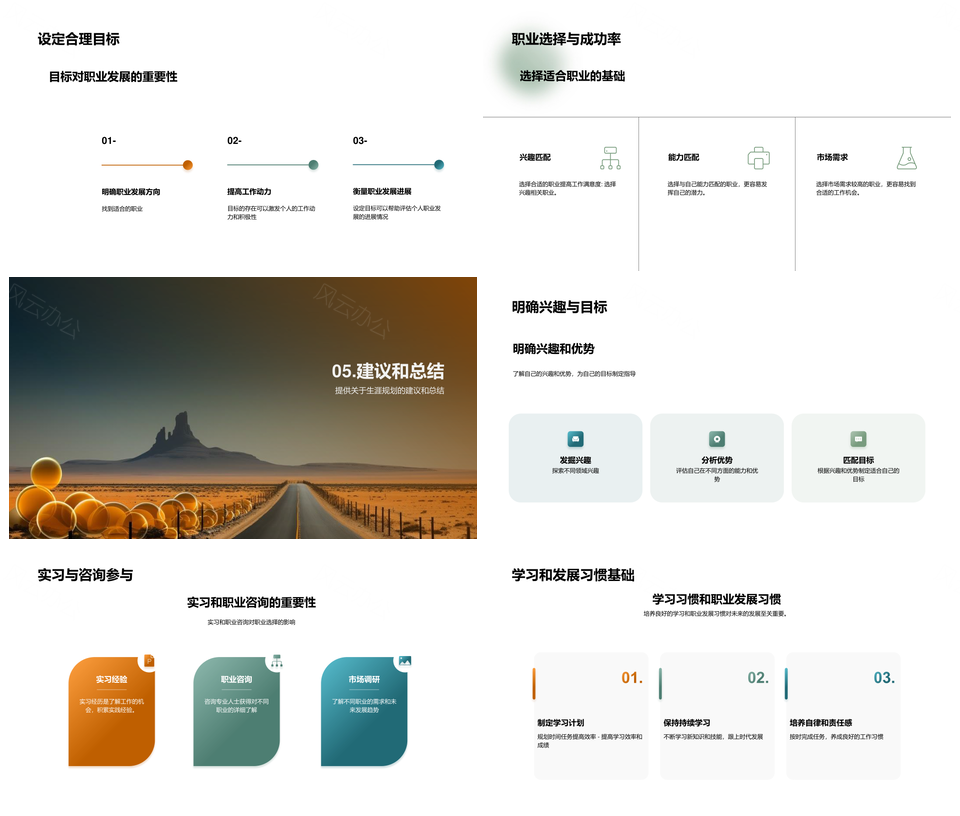The height and width of the screenshot is (816, 960).
Task: Click the 01. 制定学习计划 card
Action: click(x=591, y=715)
